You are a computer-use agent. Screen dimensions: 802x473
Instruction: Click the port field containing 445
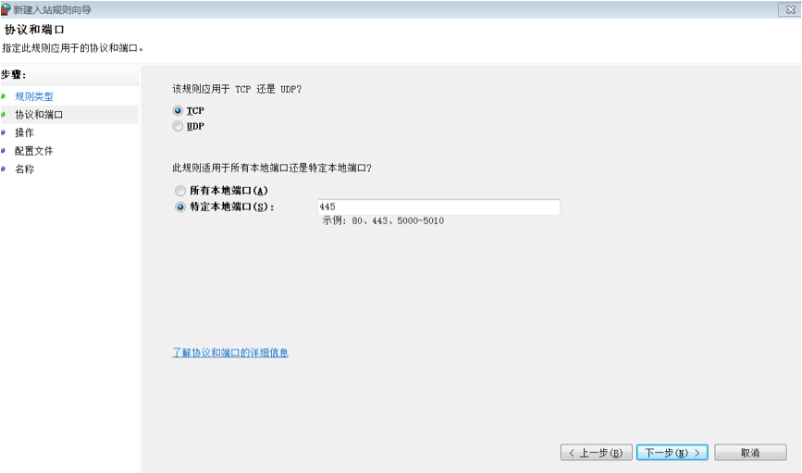(x=437, y=207)
